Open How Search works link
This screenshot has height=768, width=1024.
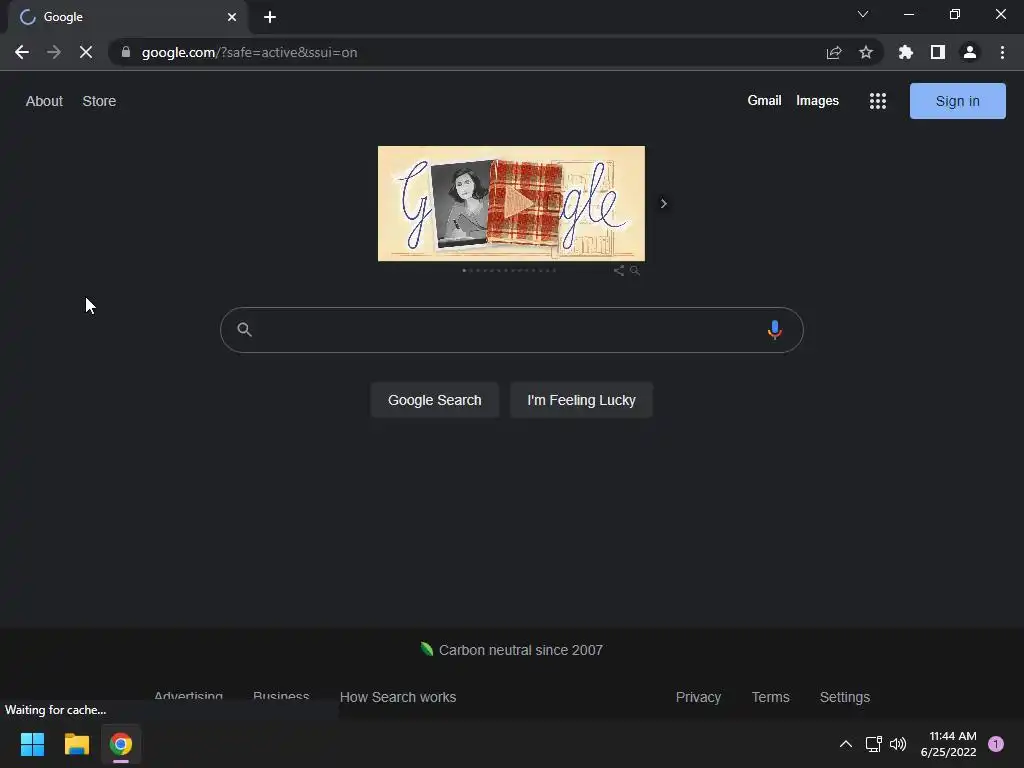[x=398, y=697]
